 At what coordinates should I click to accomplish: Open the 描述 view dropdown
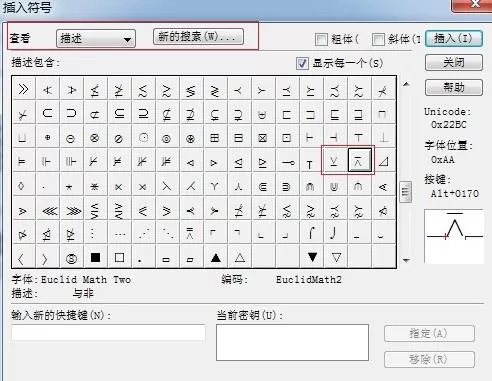(x=96, y=39)
